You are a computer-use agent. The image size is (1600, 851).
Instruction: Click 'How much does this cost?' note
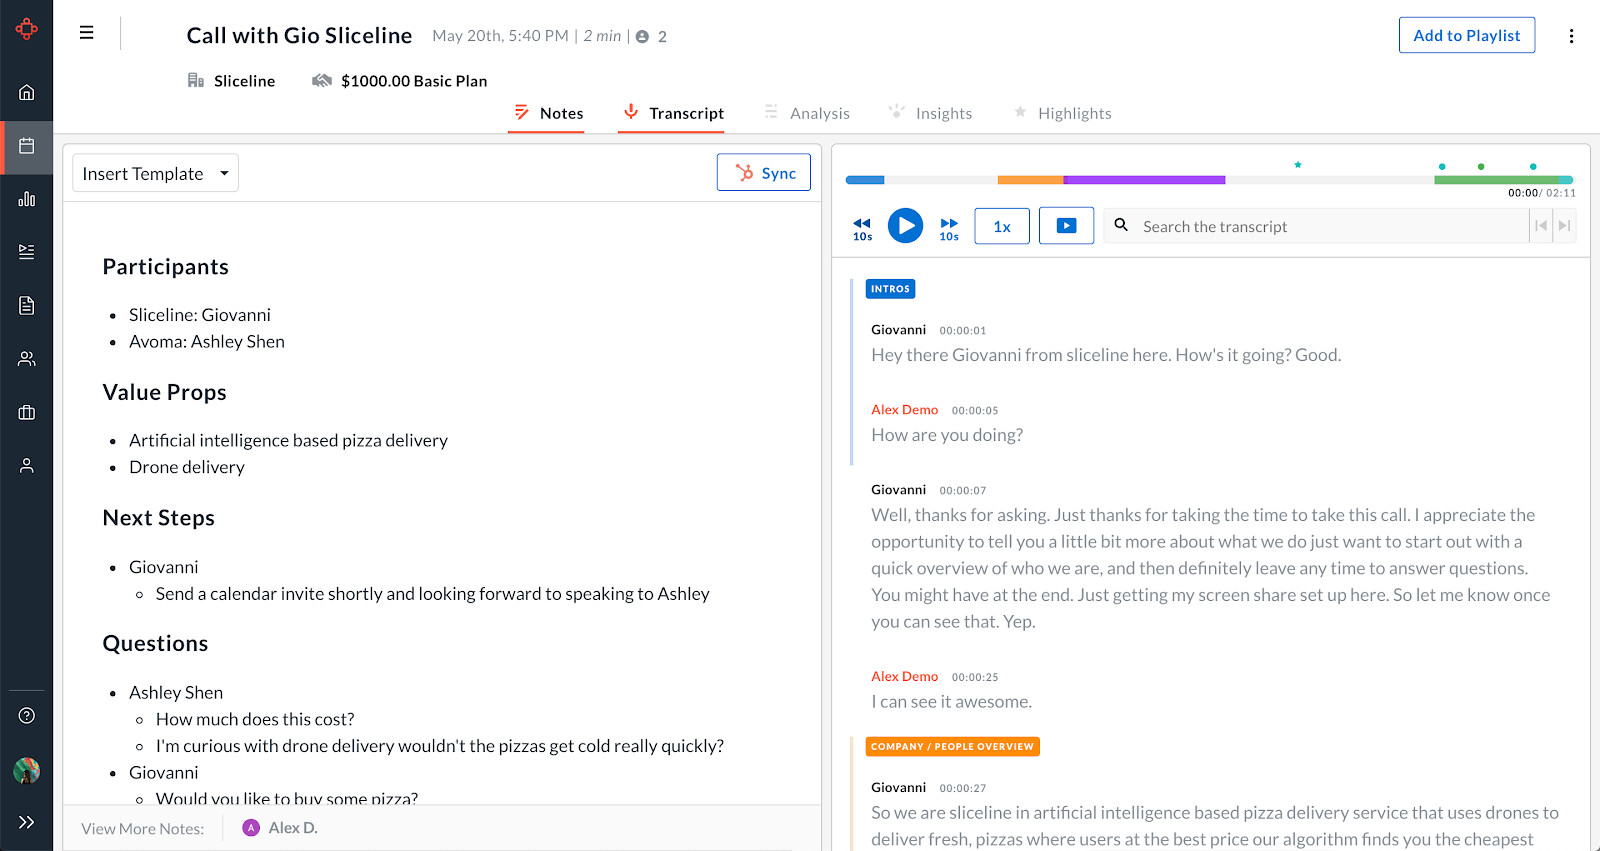point(255,719)
